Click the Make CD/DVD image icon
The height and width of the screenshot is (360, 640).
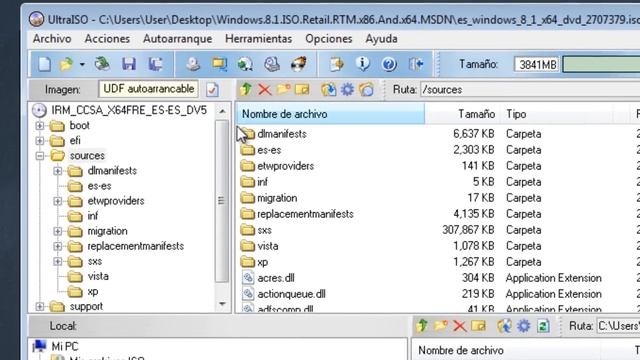click(x=193, y=64)
